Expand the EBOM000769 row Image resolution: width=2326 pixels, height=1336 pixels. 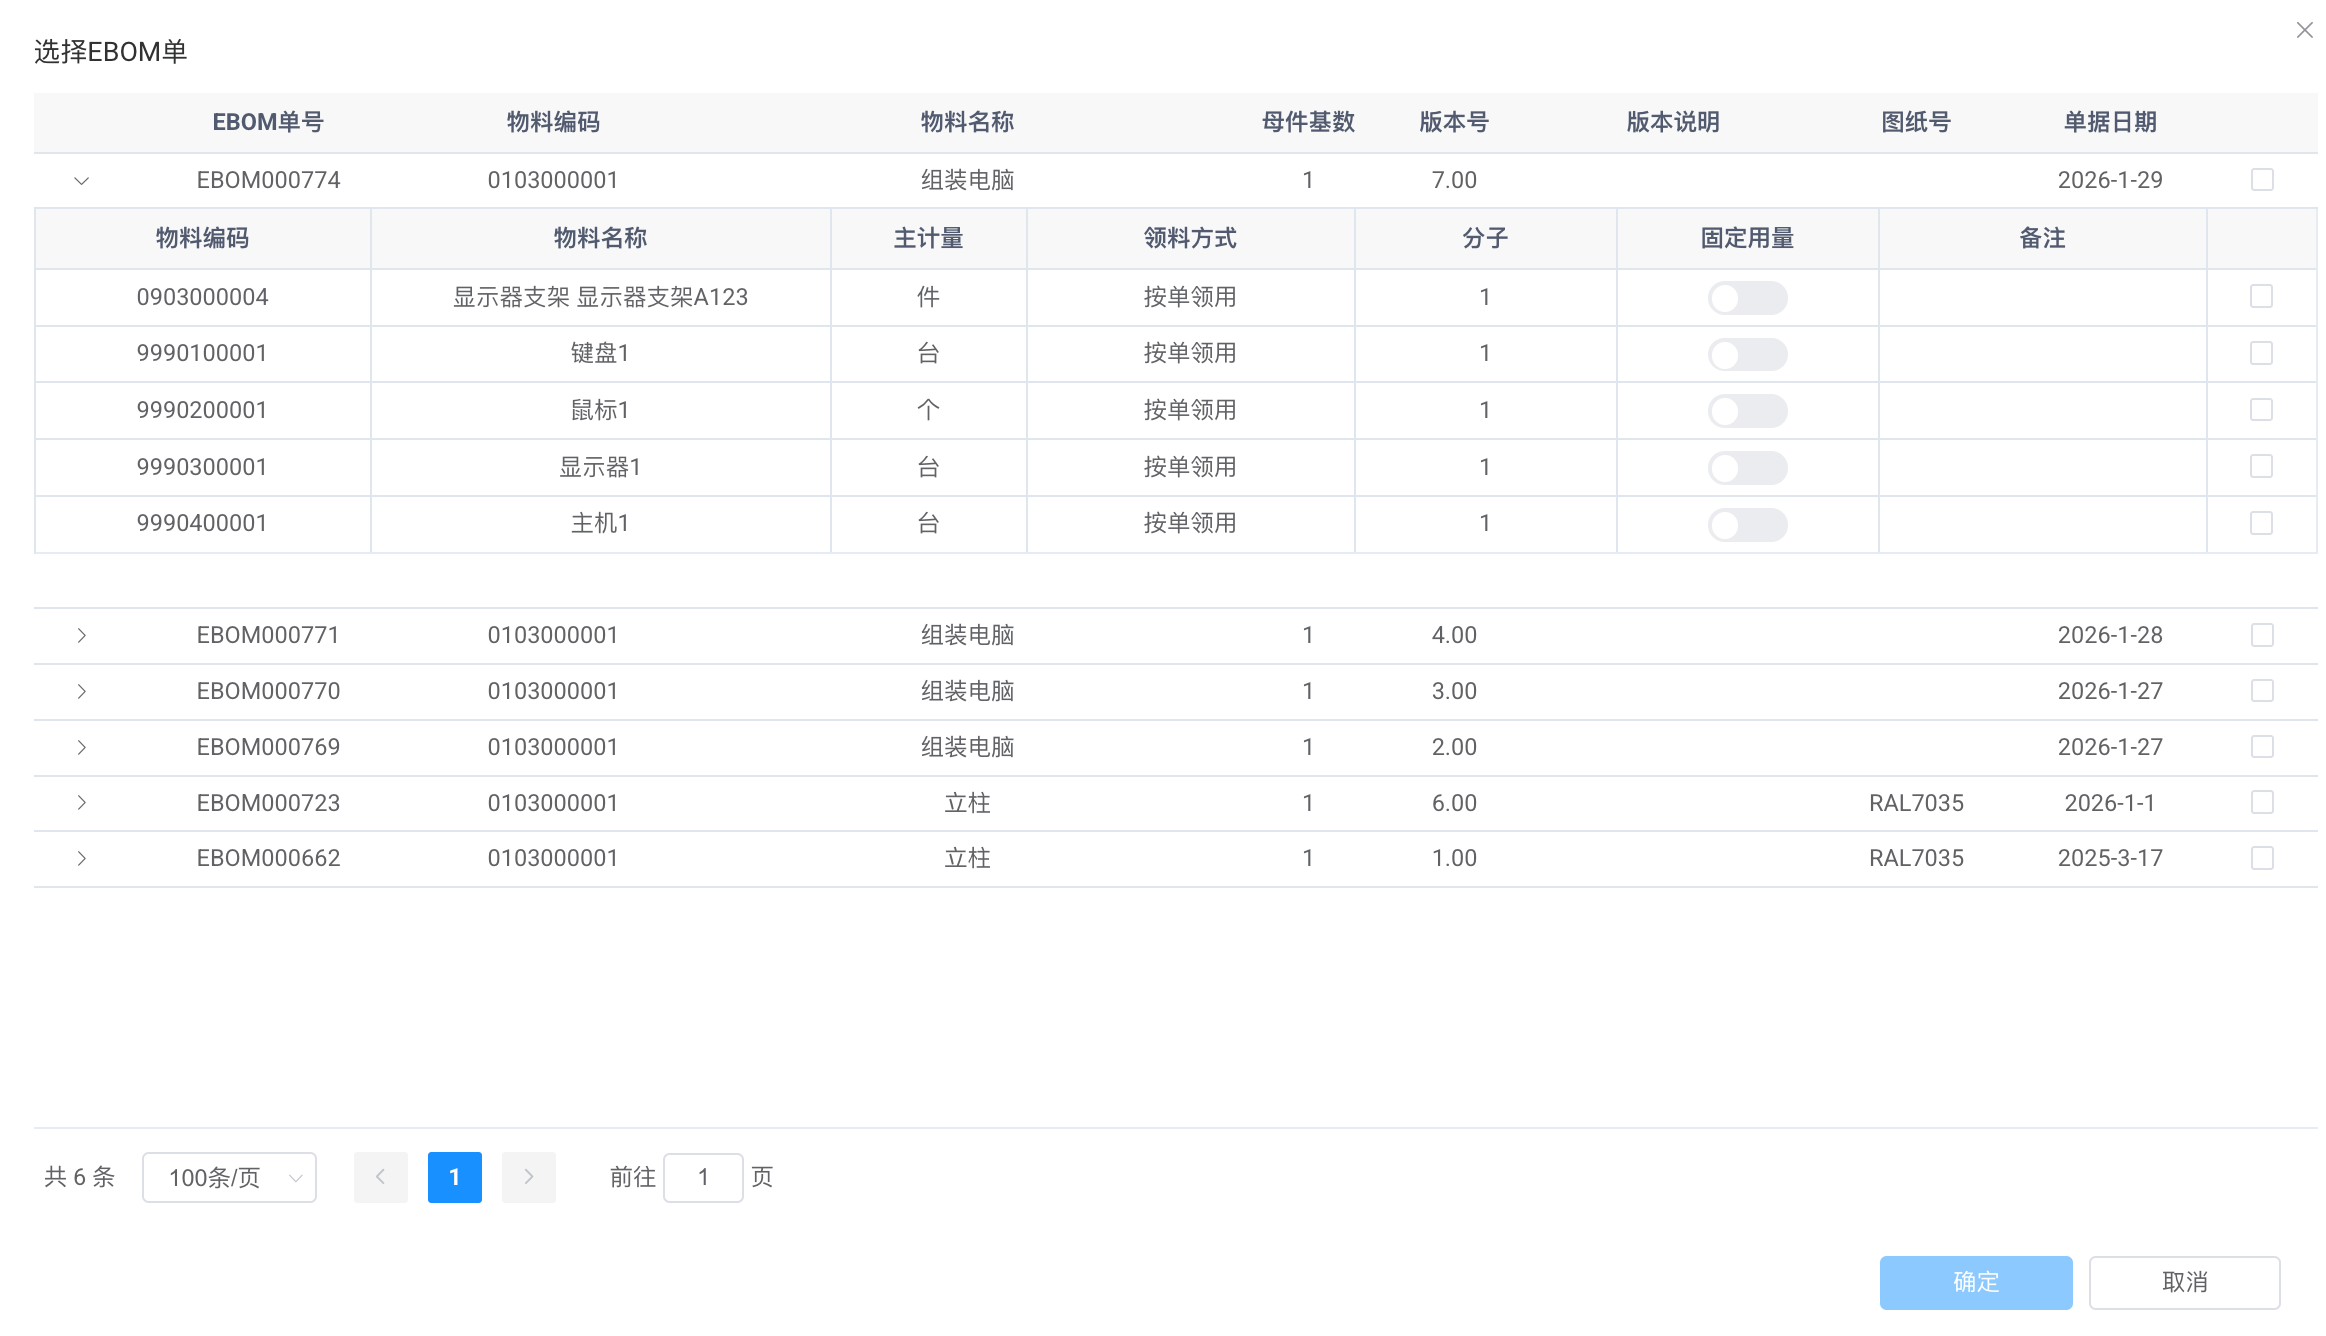coord(82,748)
